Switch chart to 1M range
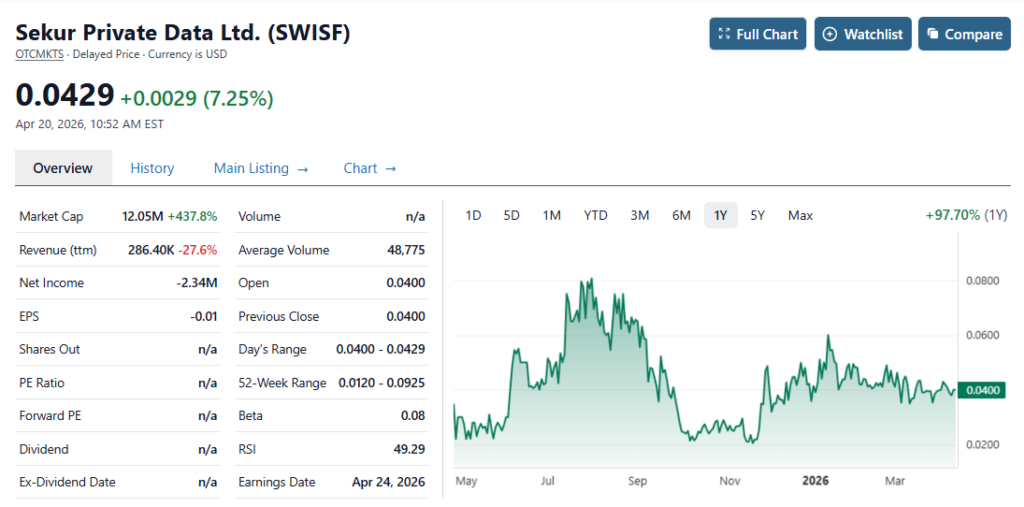The height and width of the screenshot is (507, 1024). [551, 215]
